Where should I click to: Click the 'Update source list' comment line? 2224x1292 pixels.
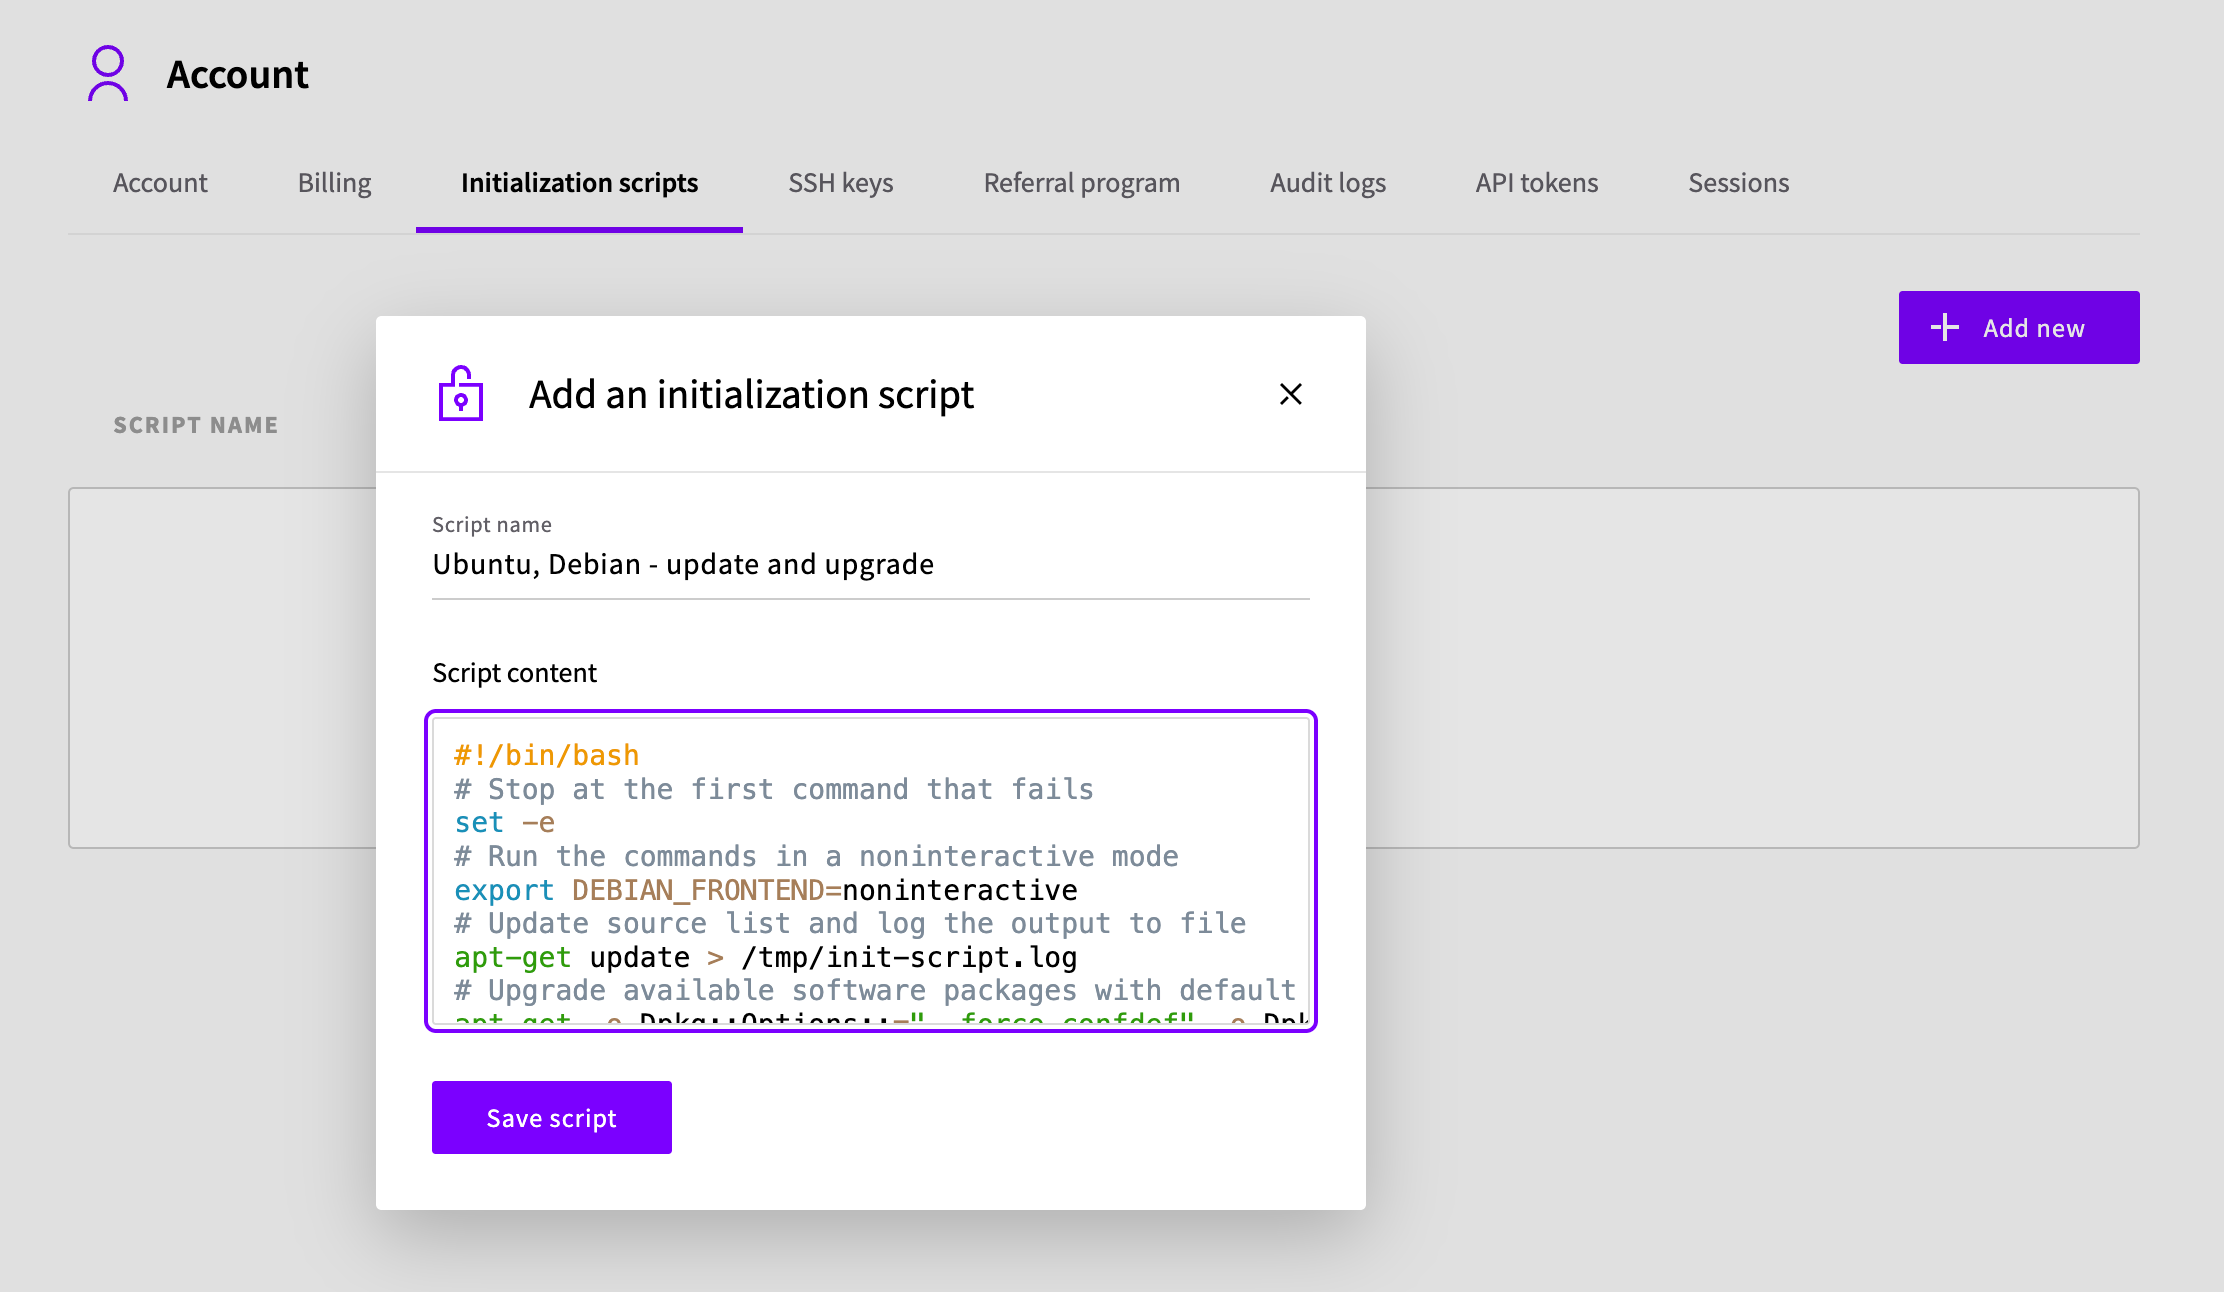coord(850,923)
